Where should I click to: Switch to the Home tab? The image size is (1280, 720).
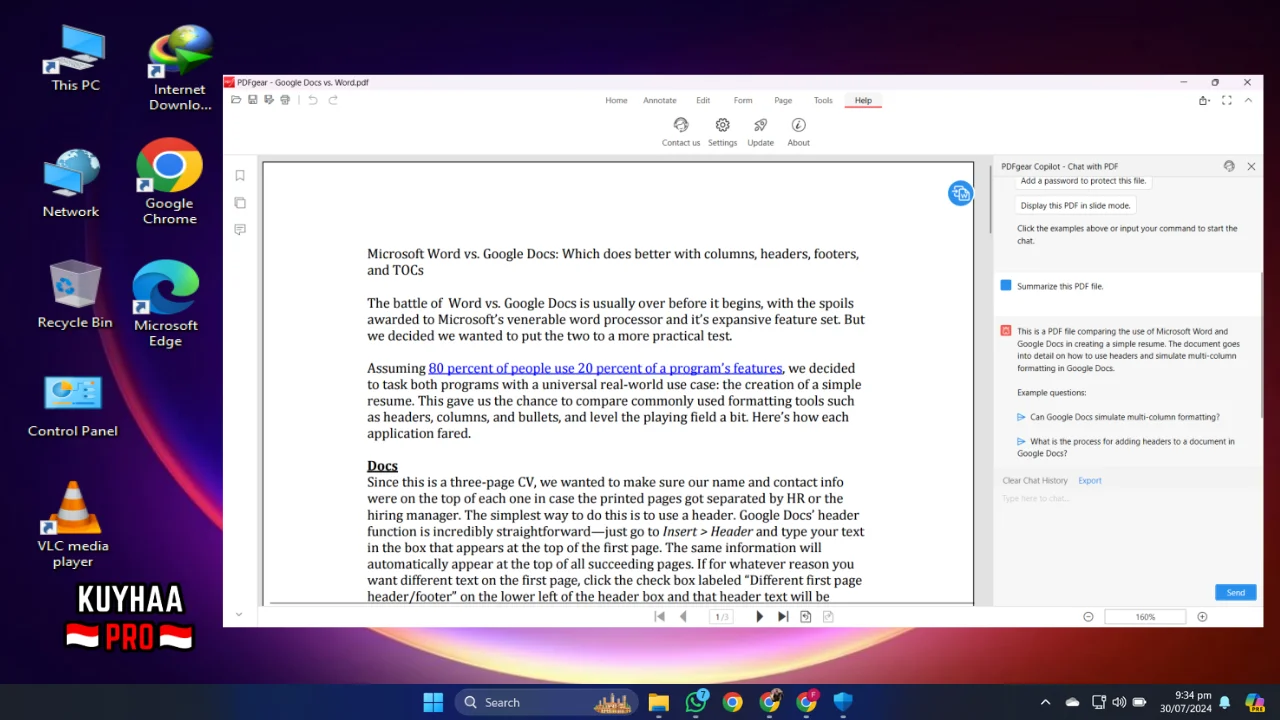click(616, 100)
